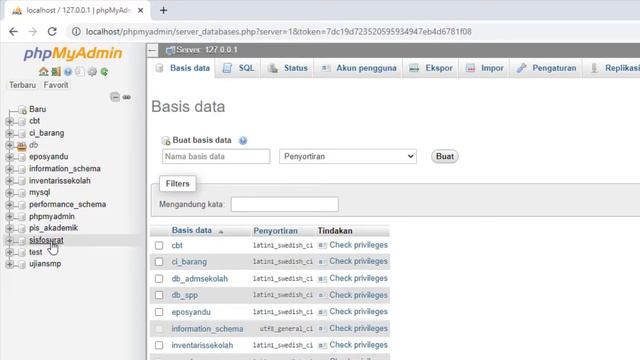Expand the mysql tree node
This screenshot has width=640, height=360.
point(9,193)
